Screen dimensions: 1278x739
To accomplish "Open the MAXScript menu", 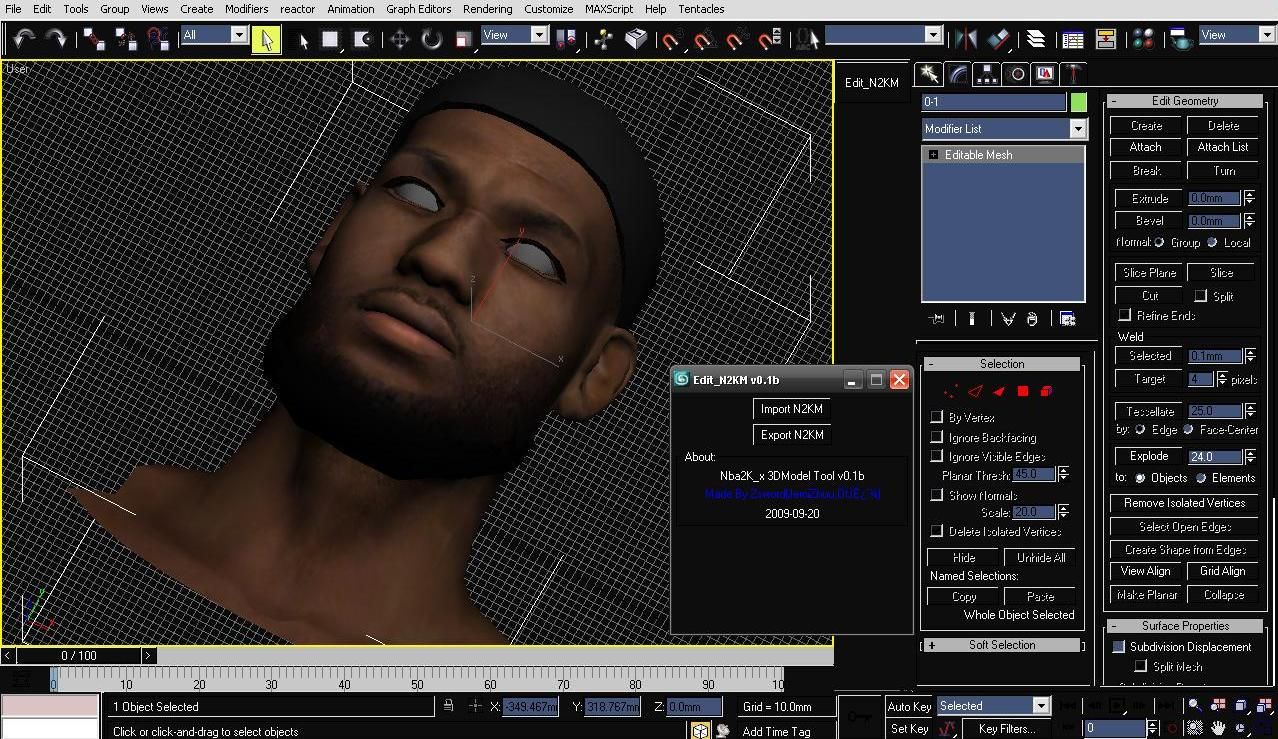I will coord(609,9).
